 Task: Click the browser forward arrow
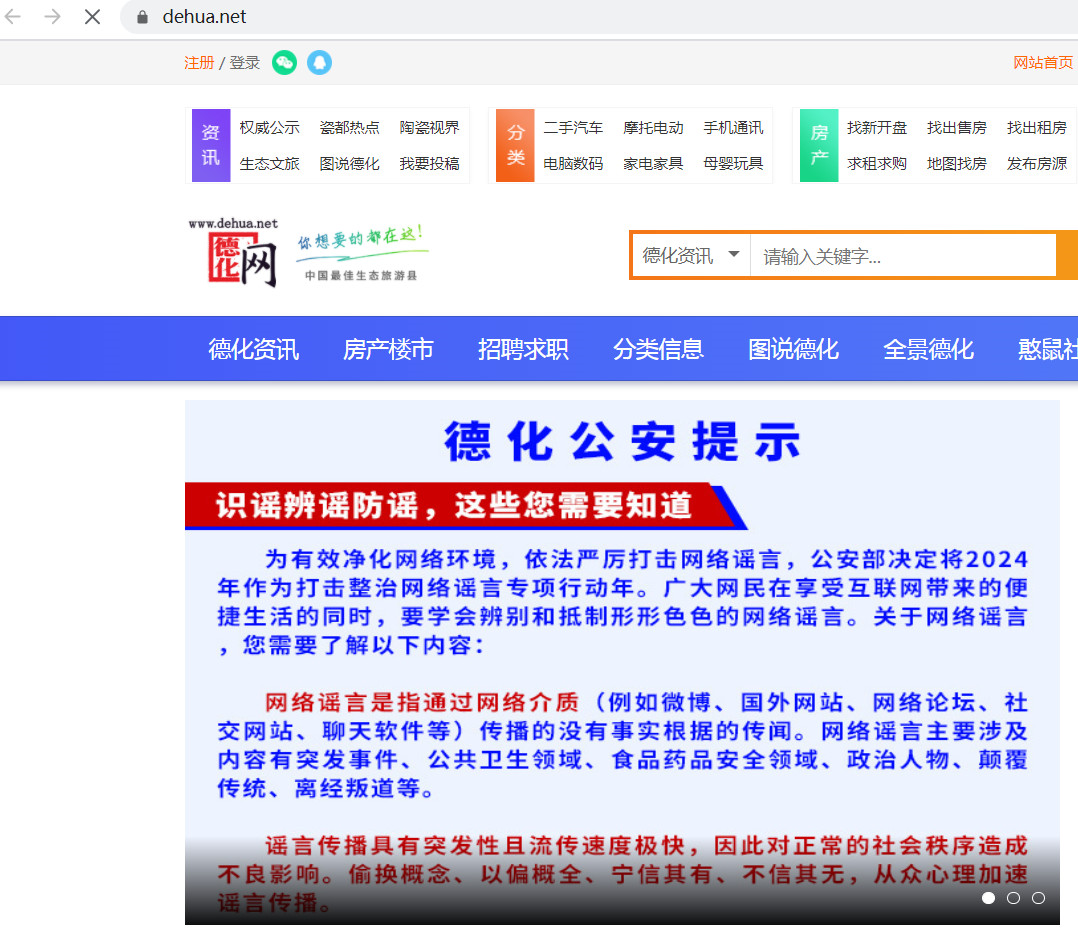tap(51, 16)
